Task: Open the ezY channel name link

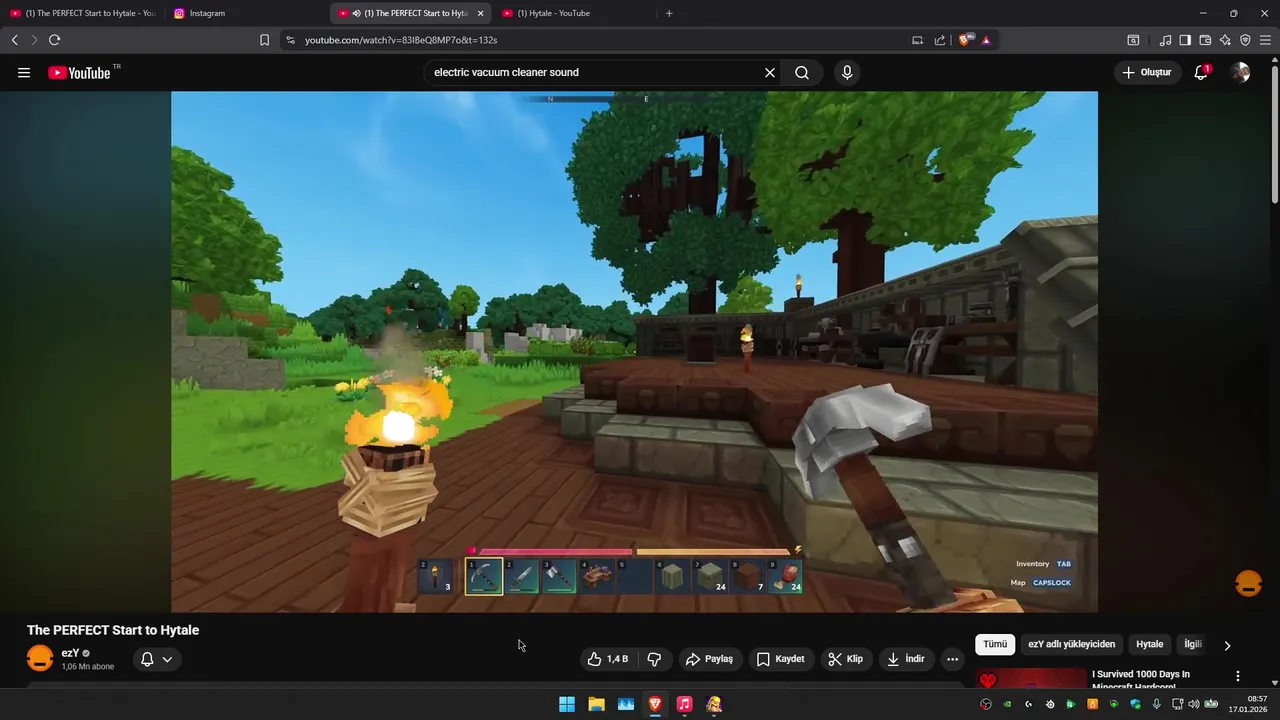Action: coord(70,653)
